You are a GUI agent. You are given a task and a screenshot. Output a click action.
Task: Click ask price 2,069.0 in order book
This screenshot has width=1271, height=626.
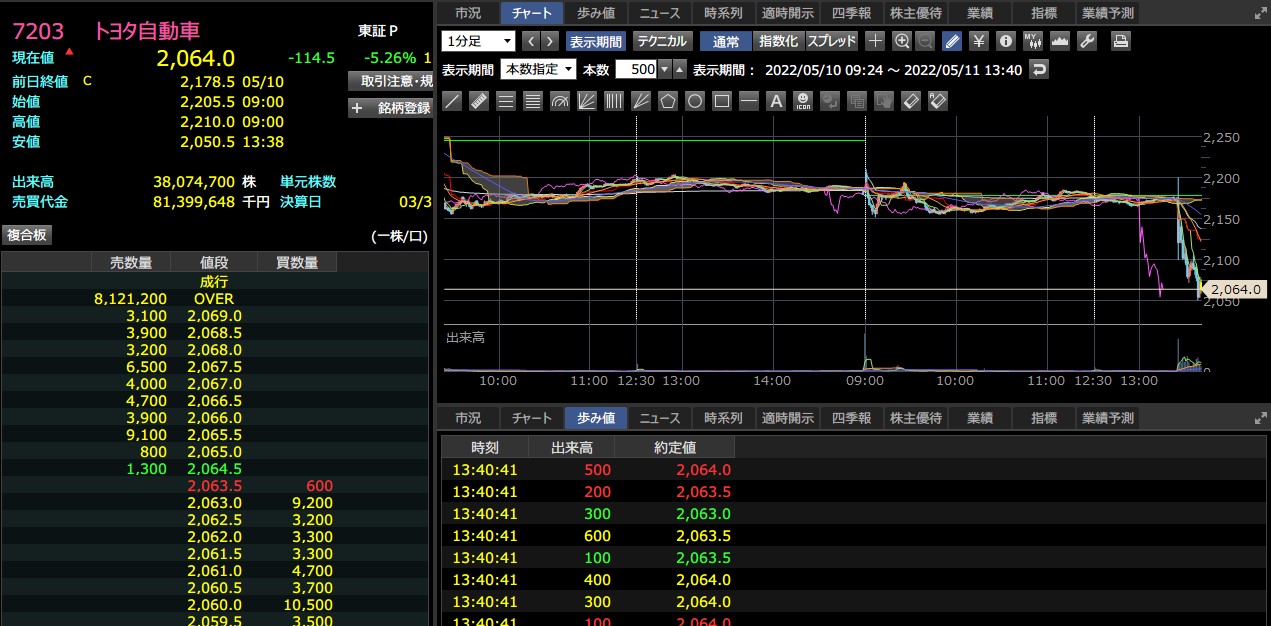click(214, 316)
